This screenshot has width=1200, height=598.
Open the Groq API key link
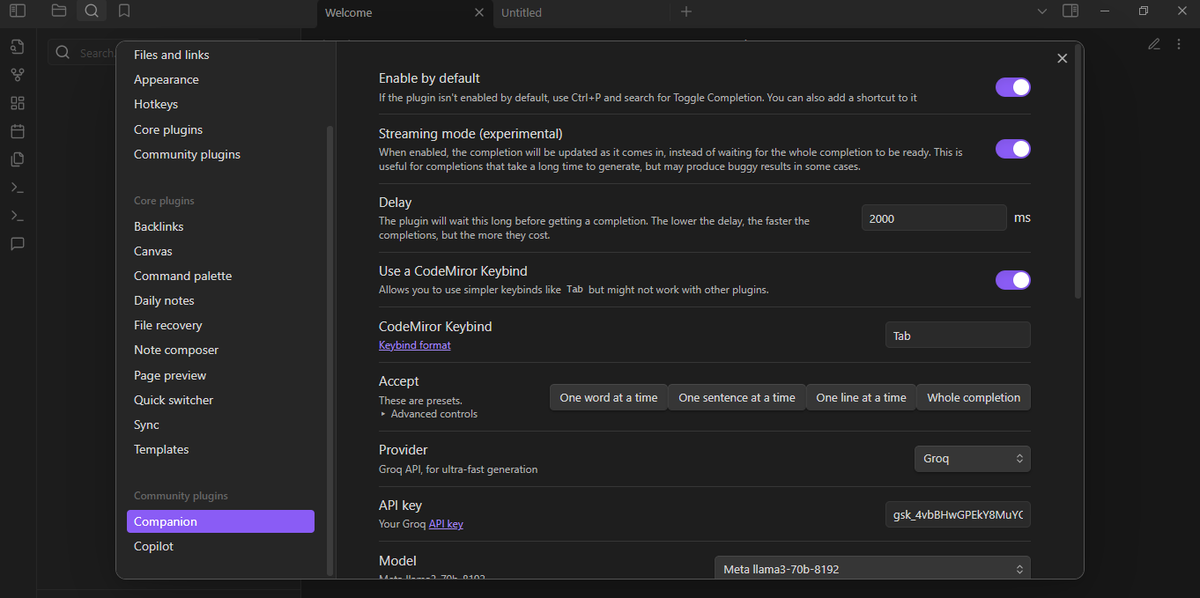tap(446, 524)
